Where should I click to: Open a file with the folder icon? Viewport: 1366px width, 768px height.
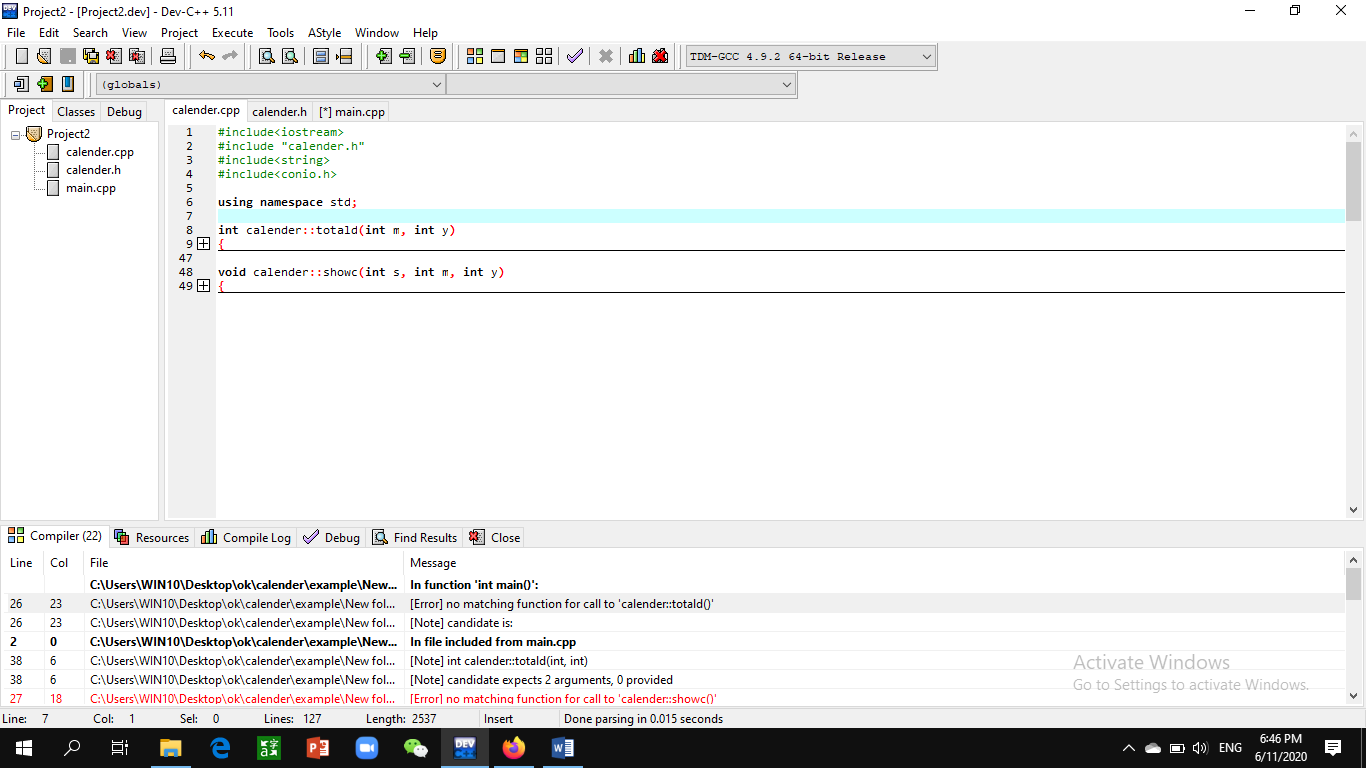click(x=43, y=56)
